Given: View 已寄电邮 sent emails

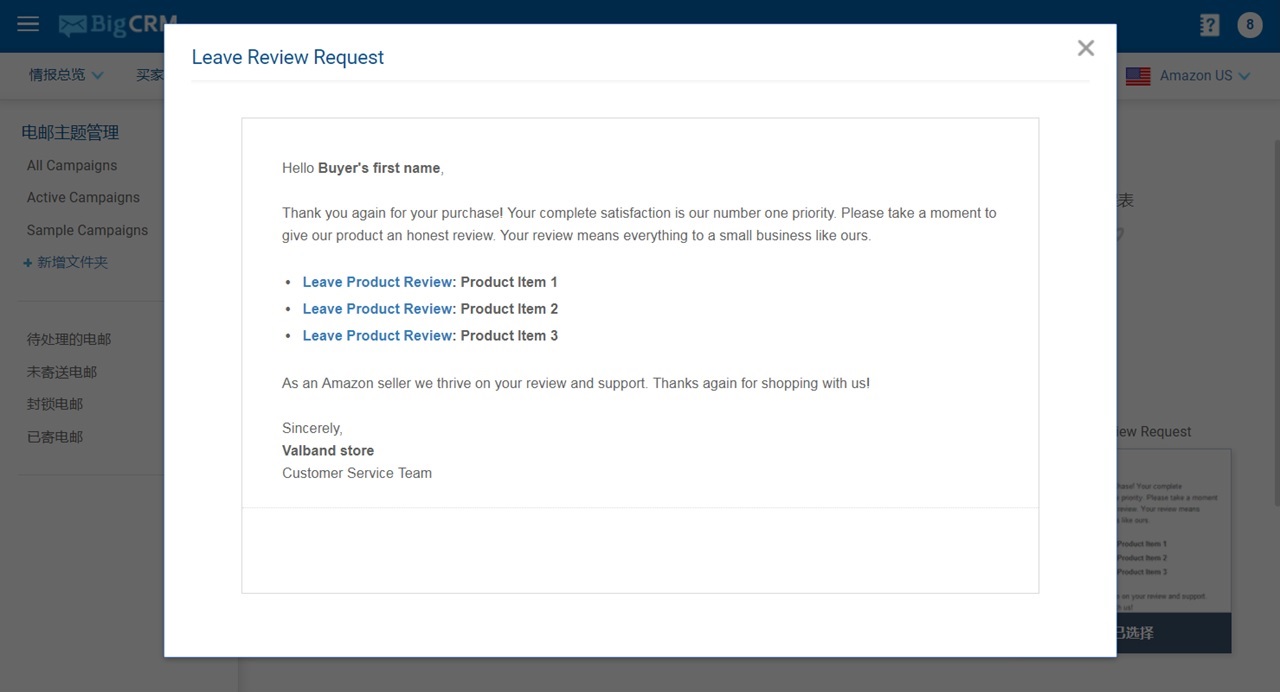Looking at the screenshot, I should (55, 437).
